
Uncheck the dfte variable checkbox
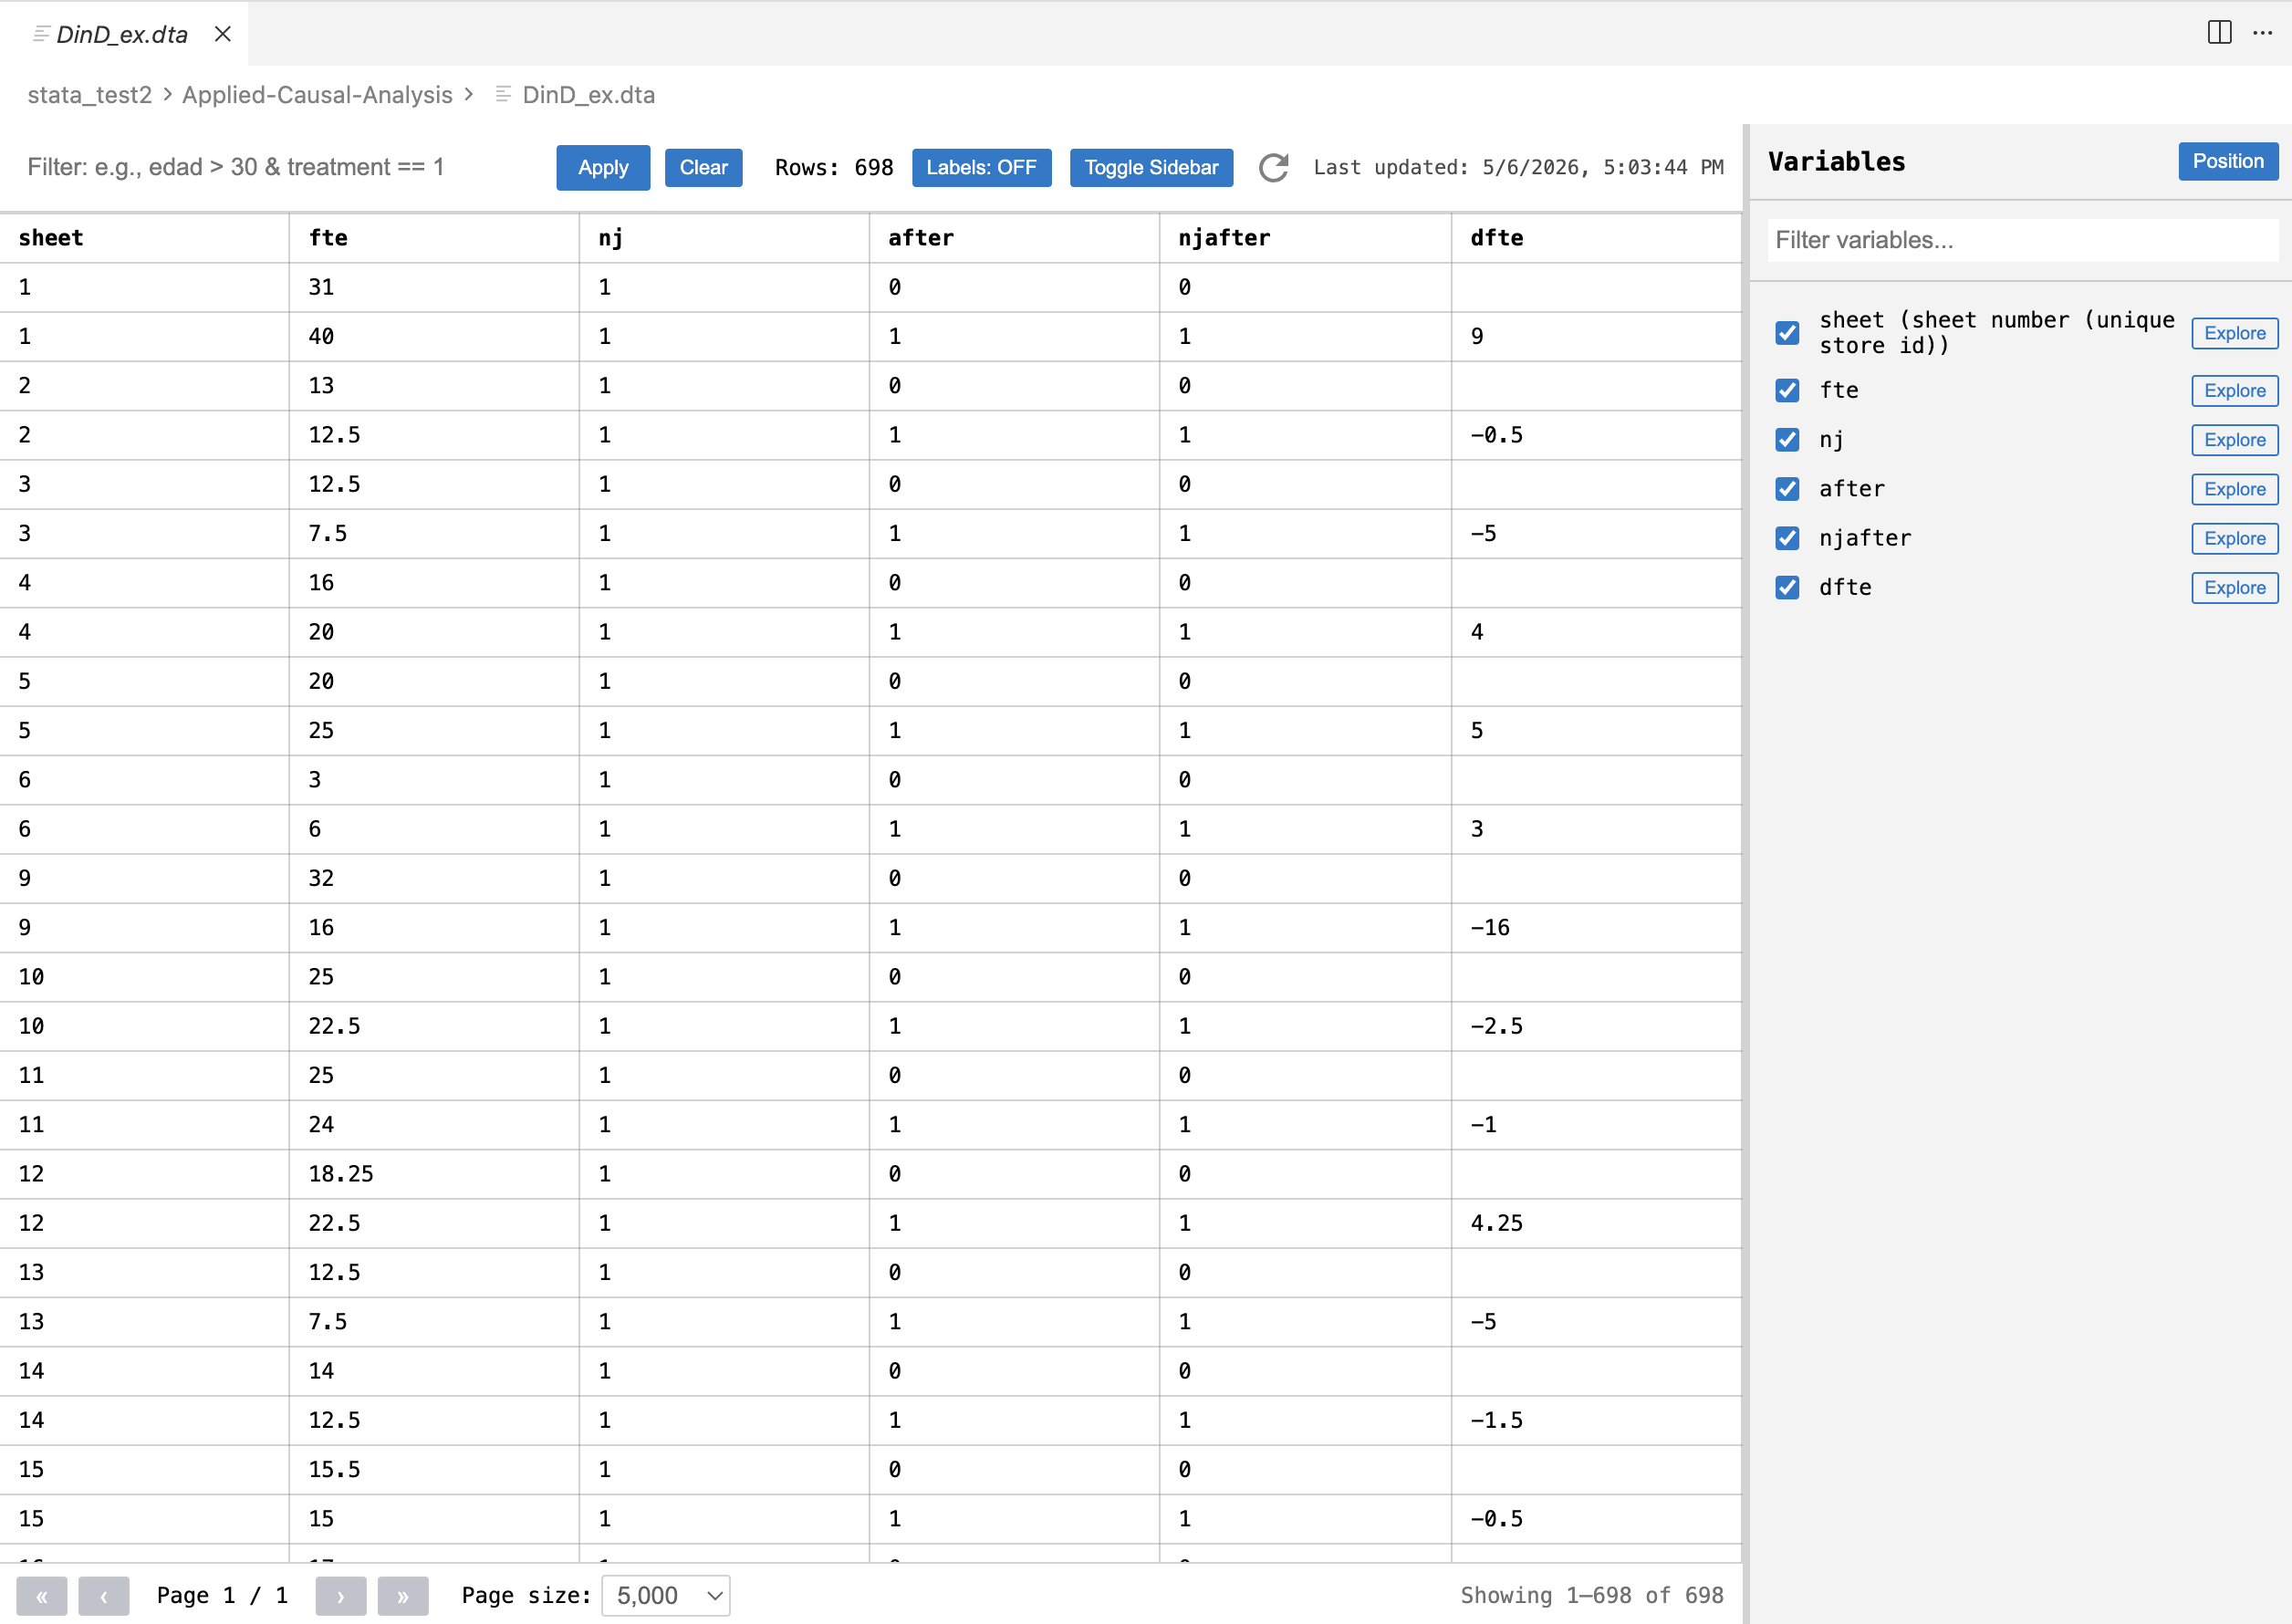[x=1787, y=588]
